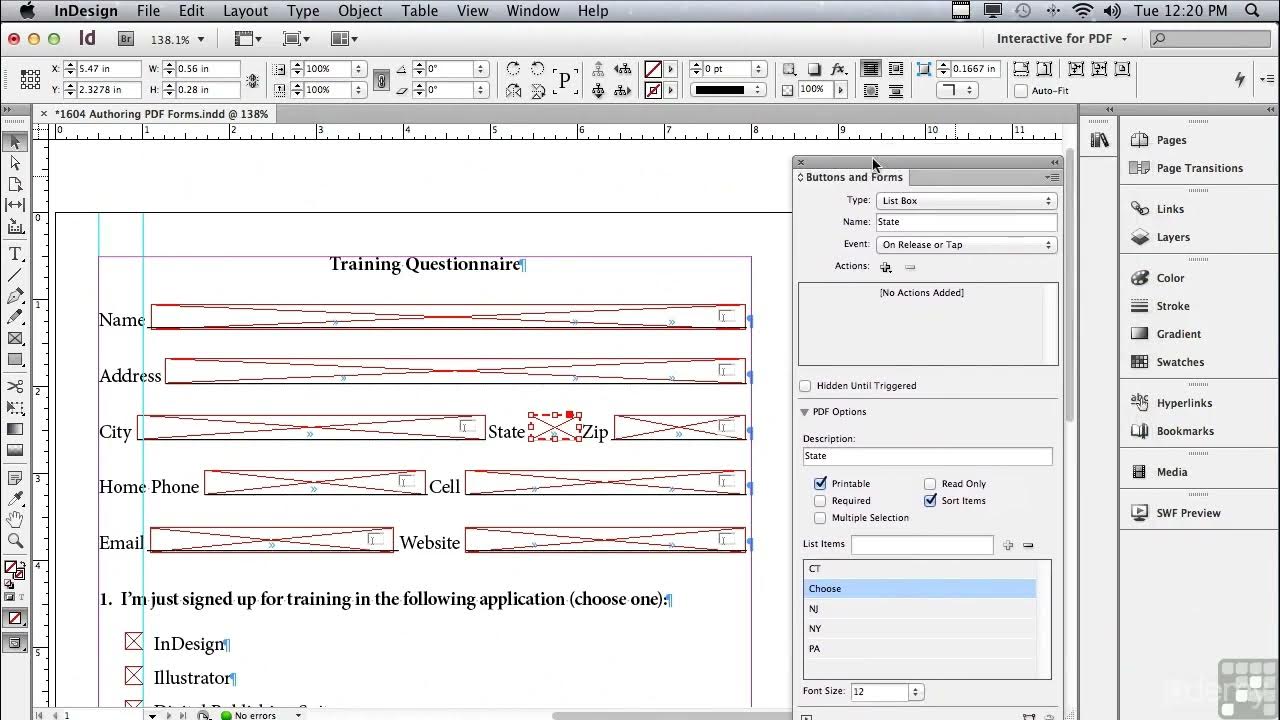The image size is (1280, 720).
Task: Open the Layers panel
Action: click(1173, 237)
